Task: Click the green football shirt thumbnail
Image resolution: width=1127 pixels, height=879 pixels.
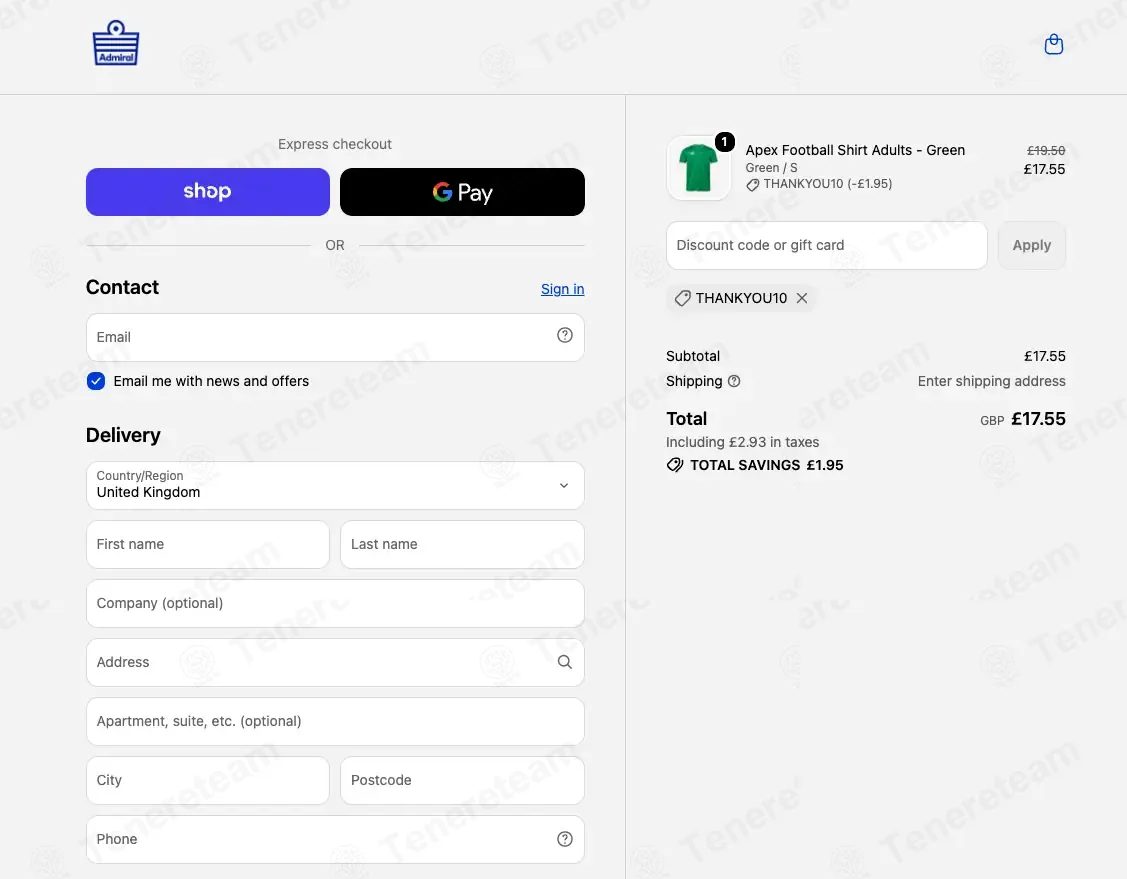Action: (699, 167)
